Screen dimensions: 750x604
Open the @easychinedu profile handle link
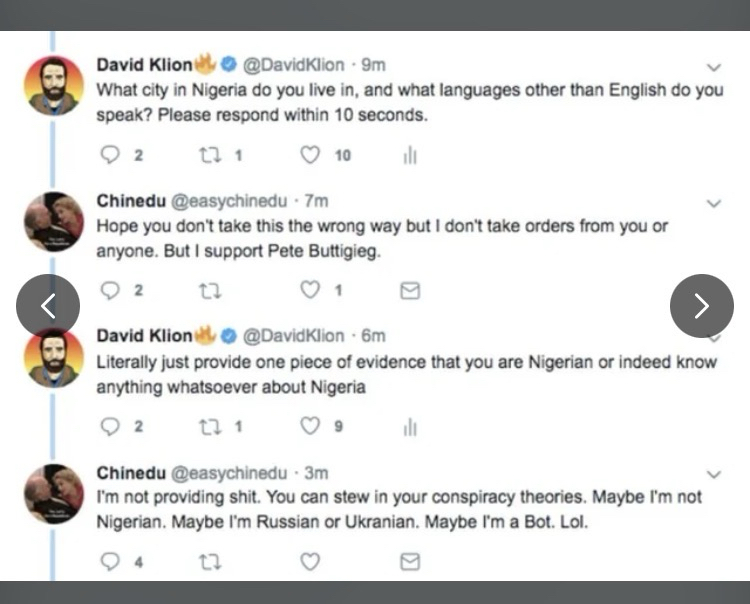[223, 201]
